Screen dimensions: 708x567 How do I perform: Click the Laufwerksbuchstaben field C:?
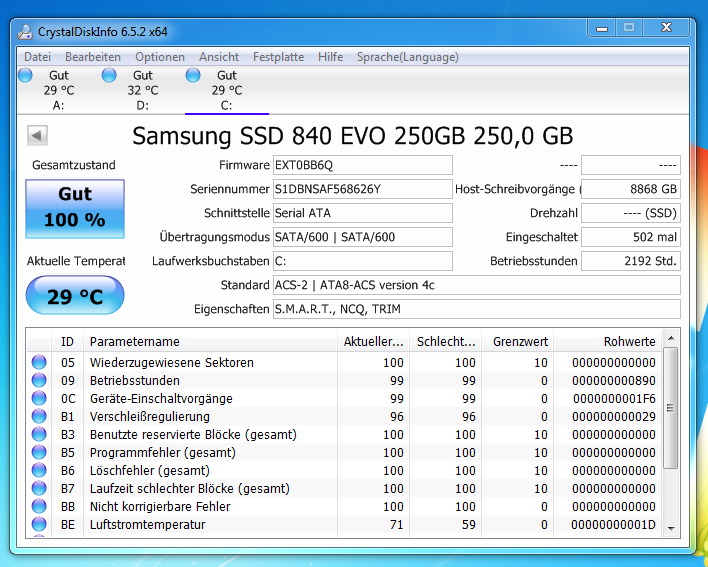point(363,261)
